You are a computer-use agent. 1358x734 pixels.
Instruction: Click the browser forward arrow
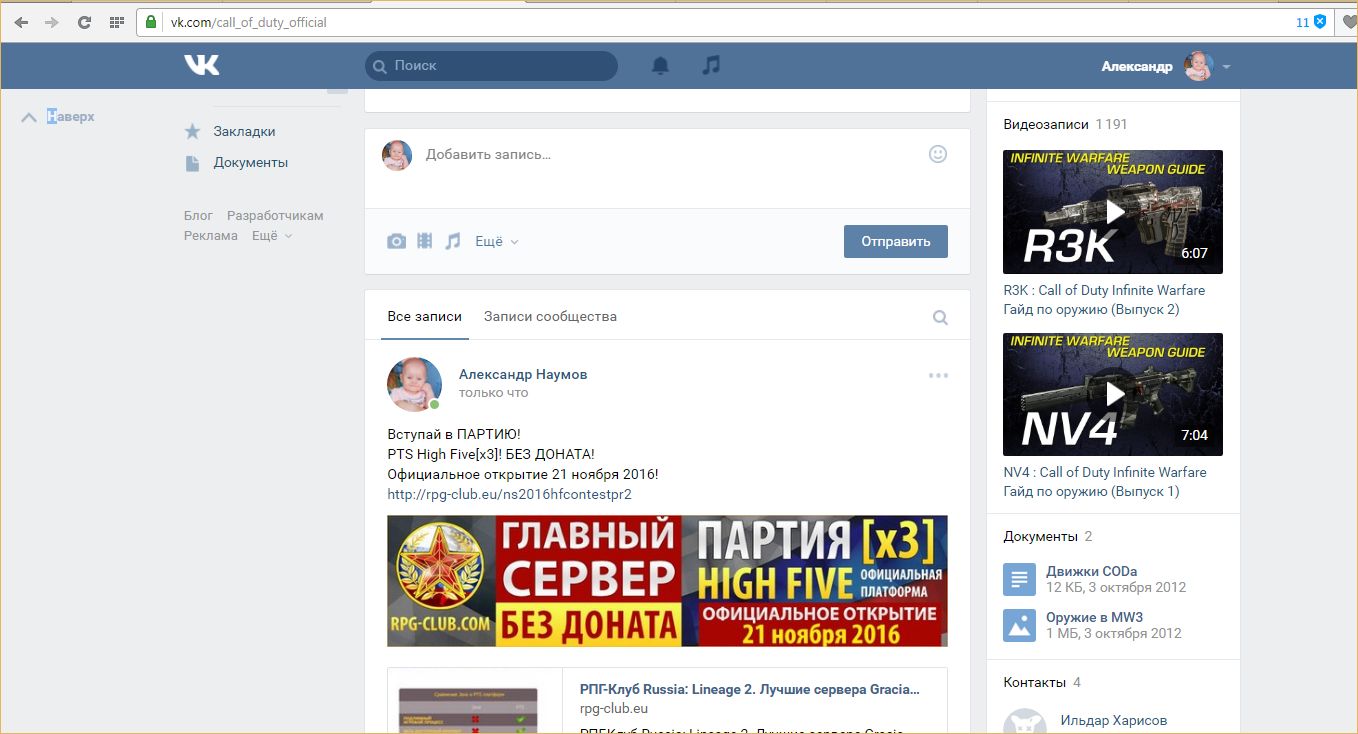point(51,22)
